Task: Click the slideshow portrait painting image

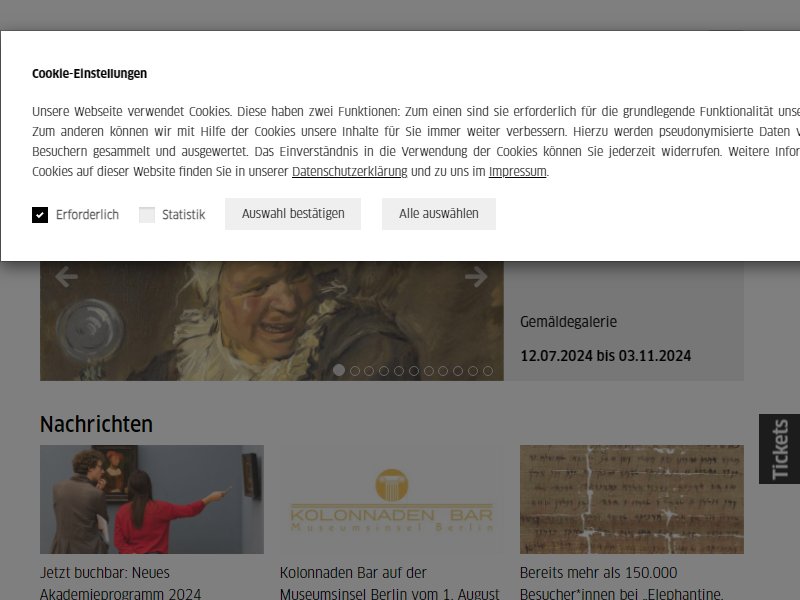Action: 272,321
